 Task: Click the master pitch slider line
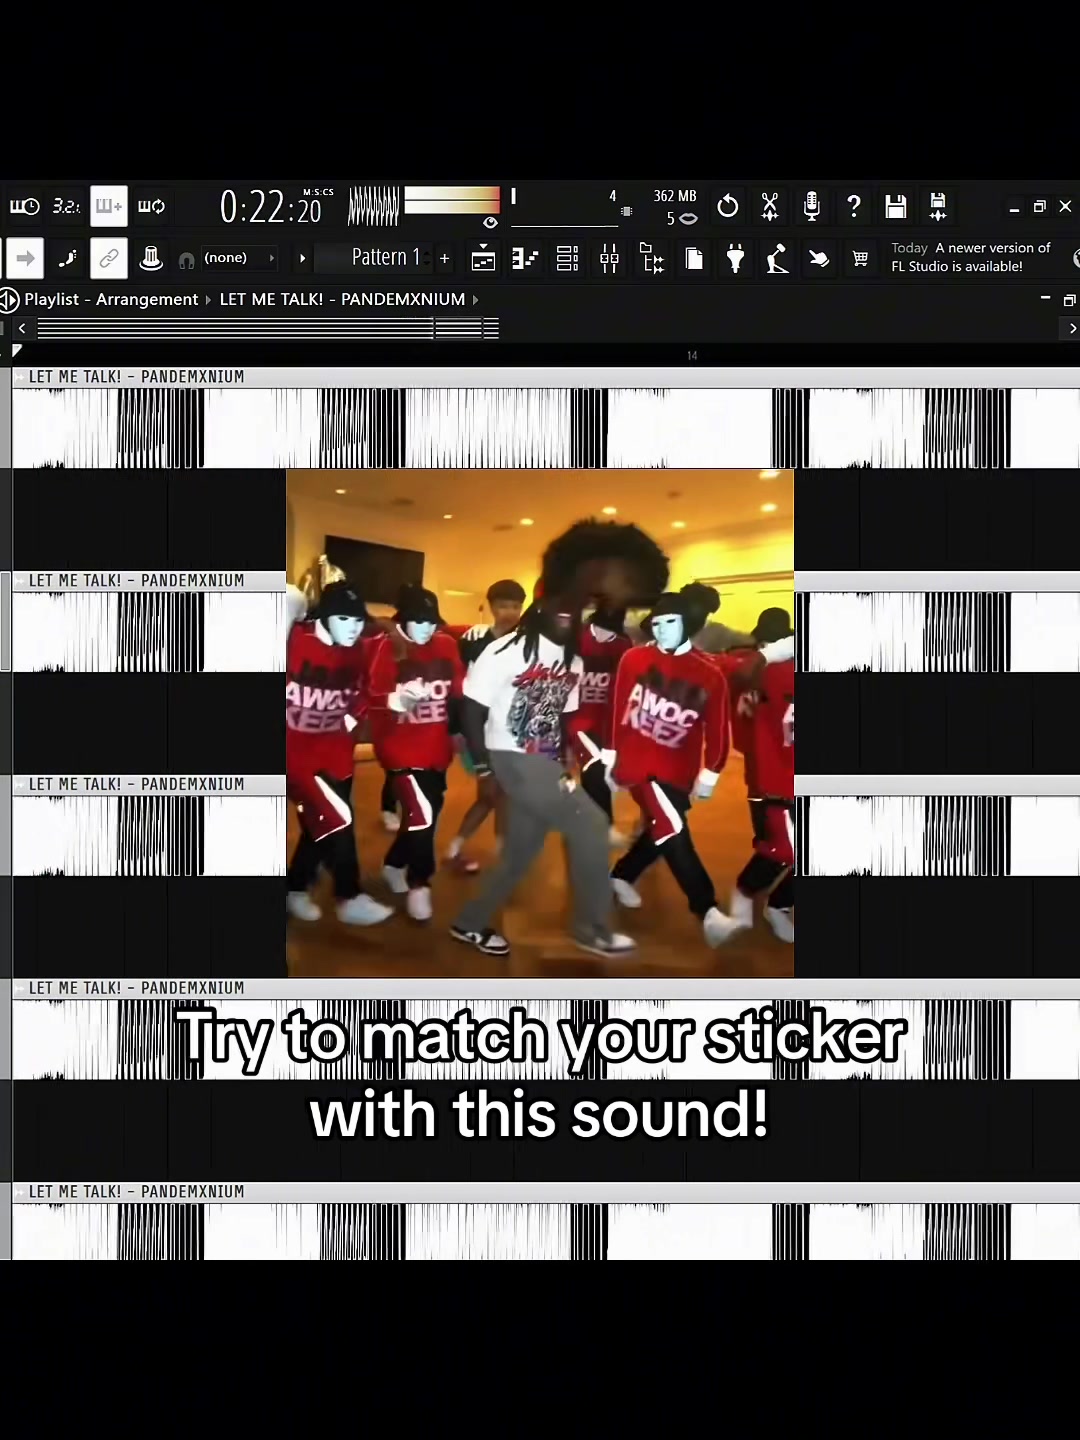[565, 227]
